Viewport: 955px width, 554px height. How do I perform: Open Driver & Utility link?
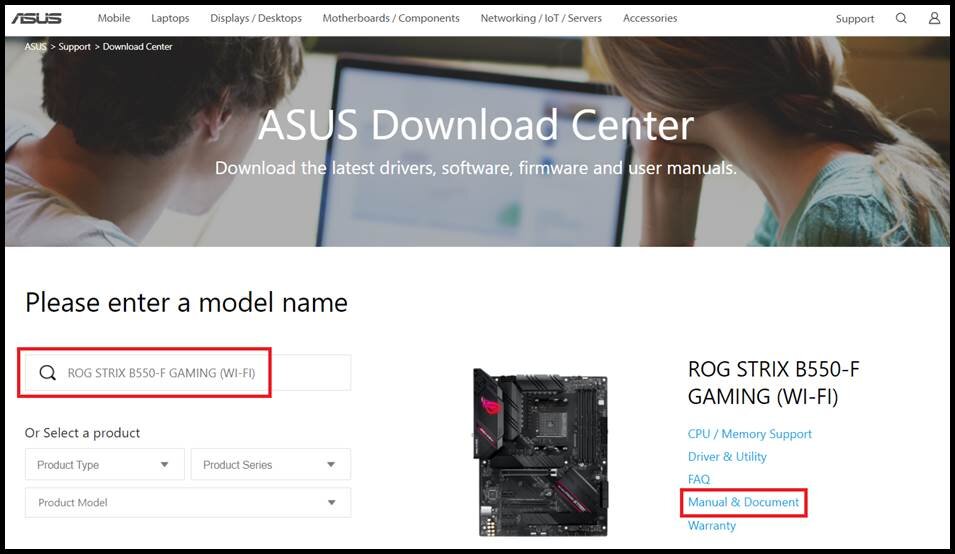pyautogui.click(x=727, y=457)
